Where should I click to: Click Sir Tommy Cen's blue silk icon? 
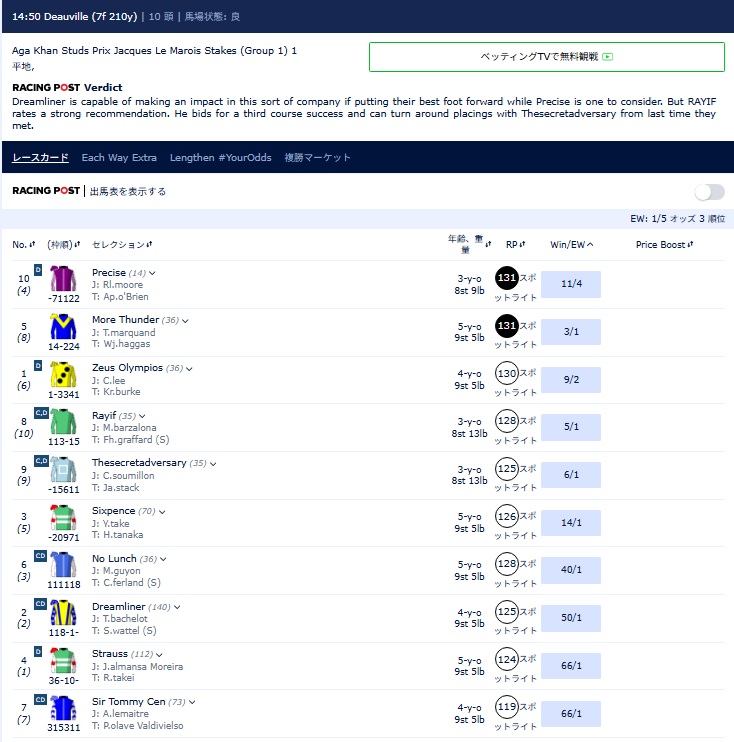tap(63, 708)
